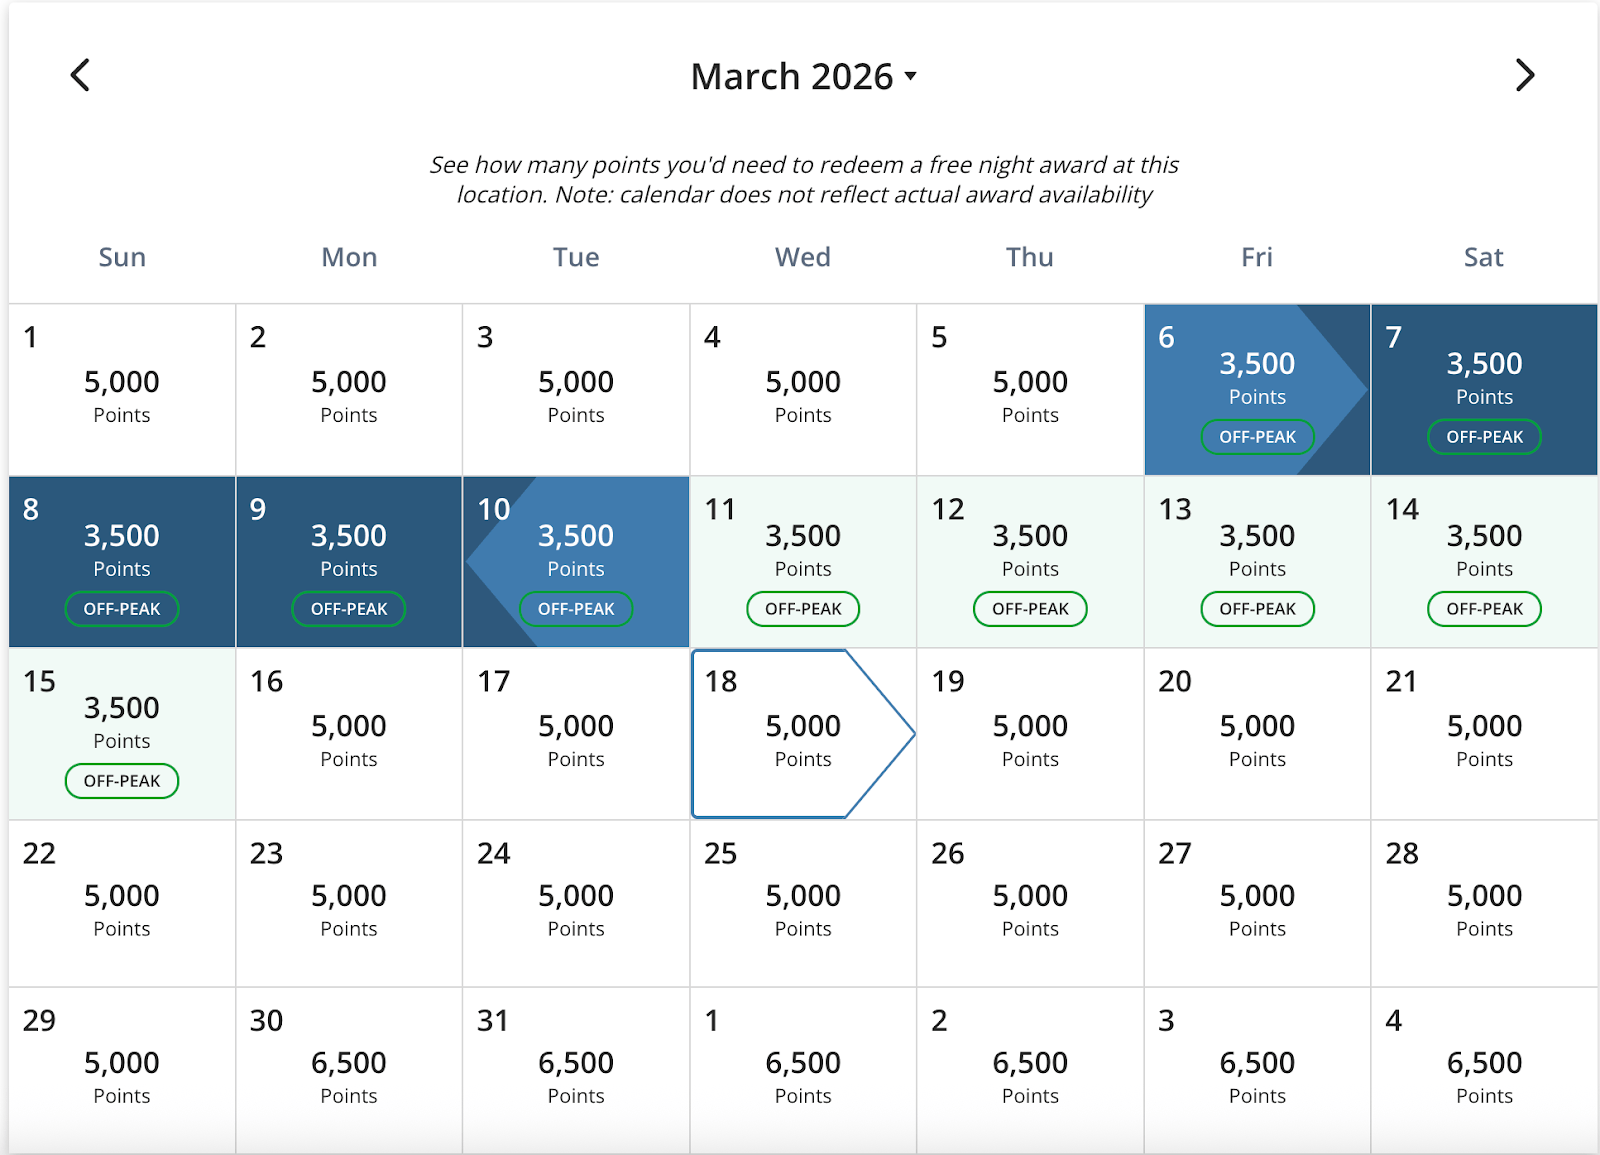Click the OFF-PEAK badge on March 11
Viewport: 1600px width, 1155px height.
click(x=803, y=609)
